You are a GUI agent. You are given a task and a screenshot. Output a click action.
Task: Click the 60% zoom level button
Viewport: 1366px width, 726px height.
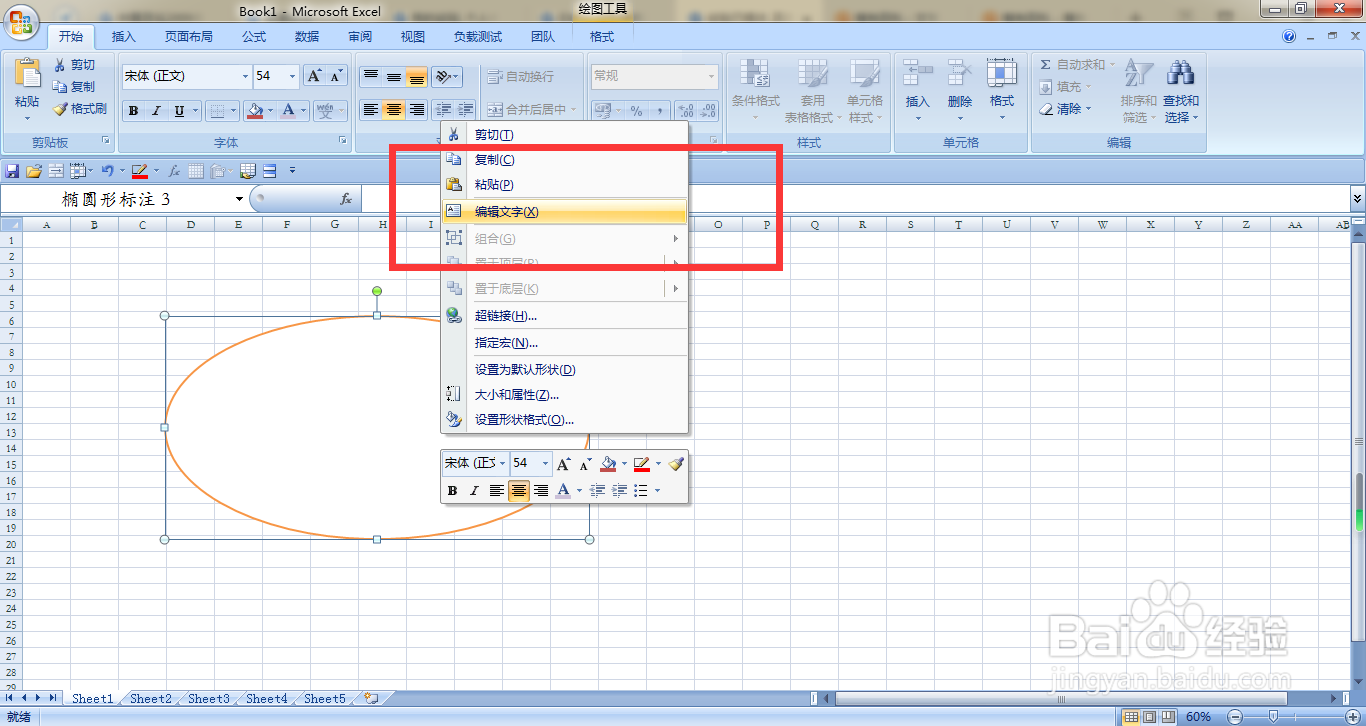[1198, 717]
